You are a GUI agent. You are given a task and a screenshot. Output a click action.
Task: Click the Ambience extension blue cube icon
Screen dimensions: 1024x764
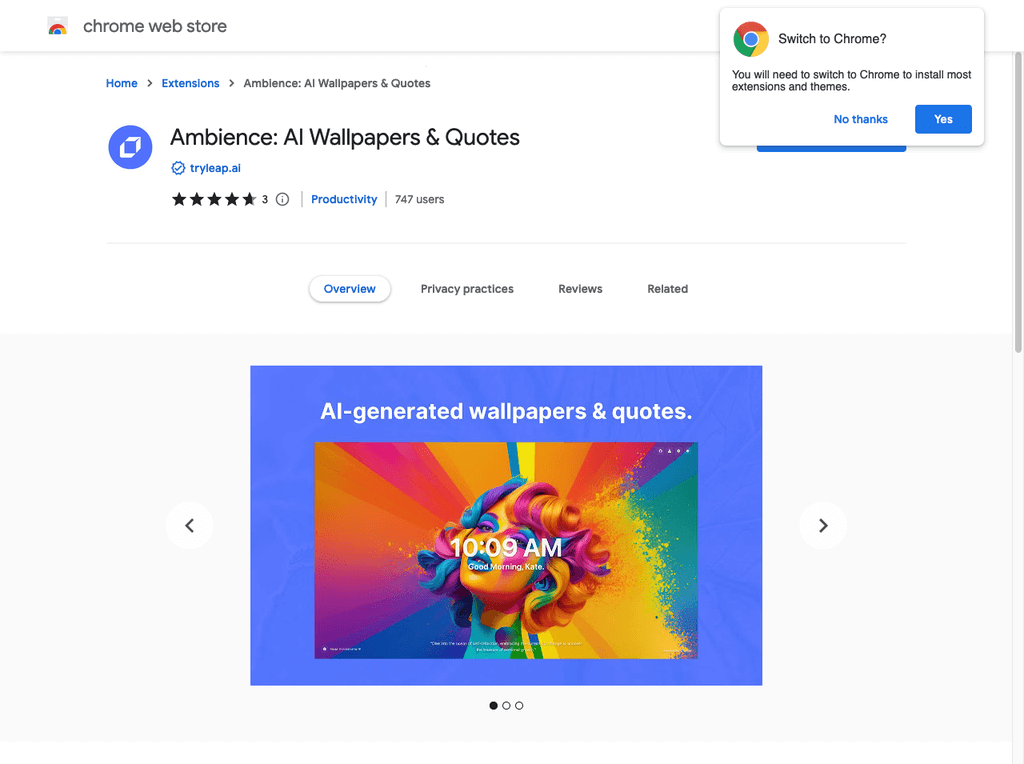coord(130,147)
